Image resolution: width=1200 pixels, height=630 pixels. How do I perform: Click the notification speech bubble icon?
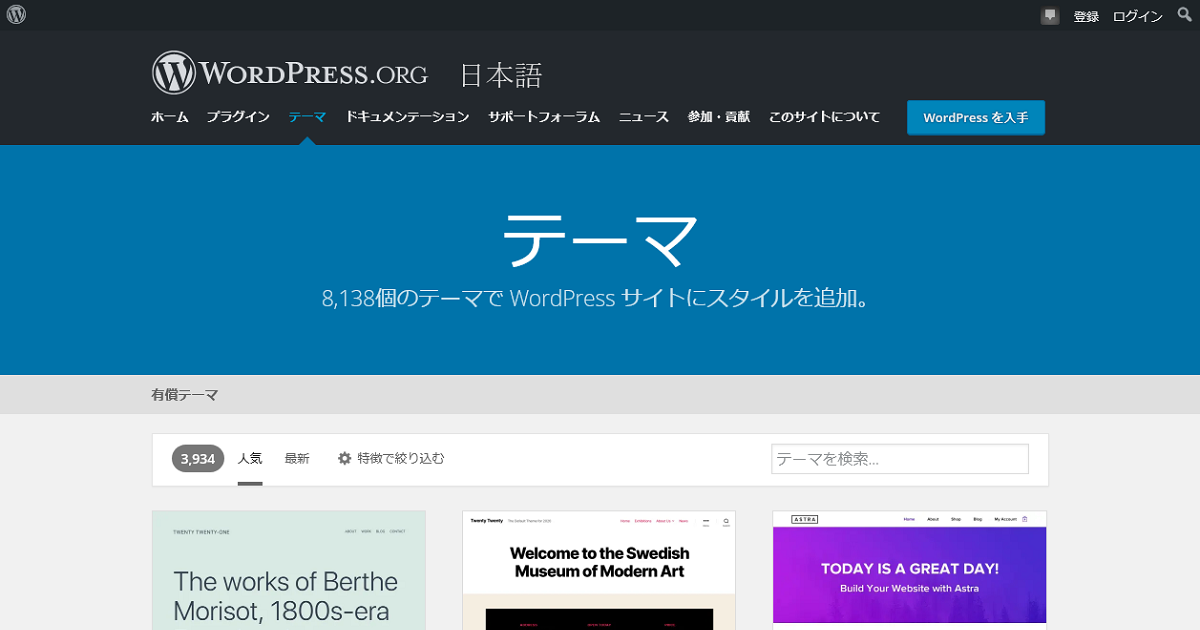tap(1049, 16)
